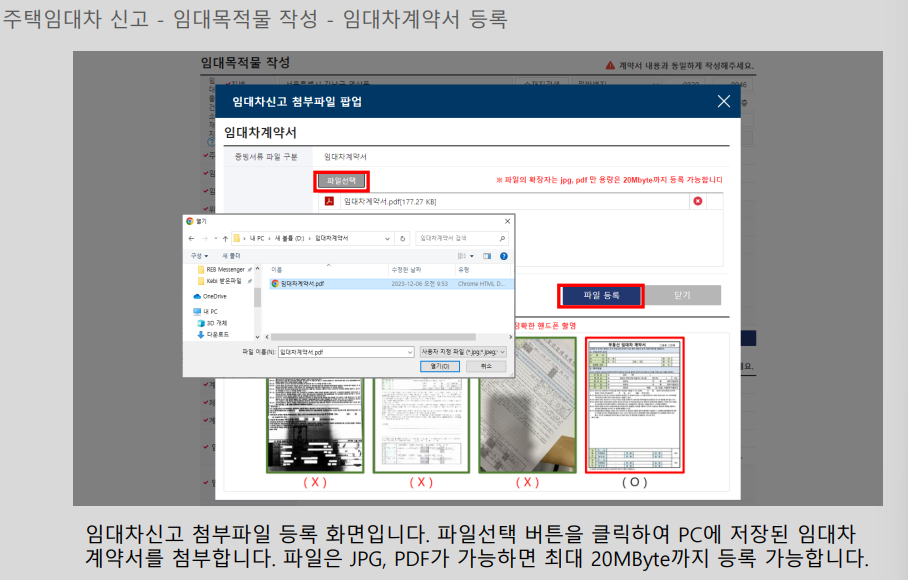Open the help icon in the file dialog
Viewport: 908px width, 580px height.
click(x=502, y=254)
